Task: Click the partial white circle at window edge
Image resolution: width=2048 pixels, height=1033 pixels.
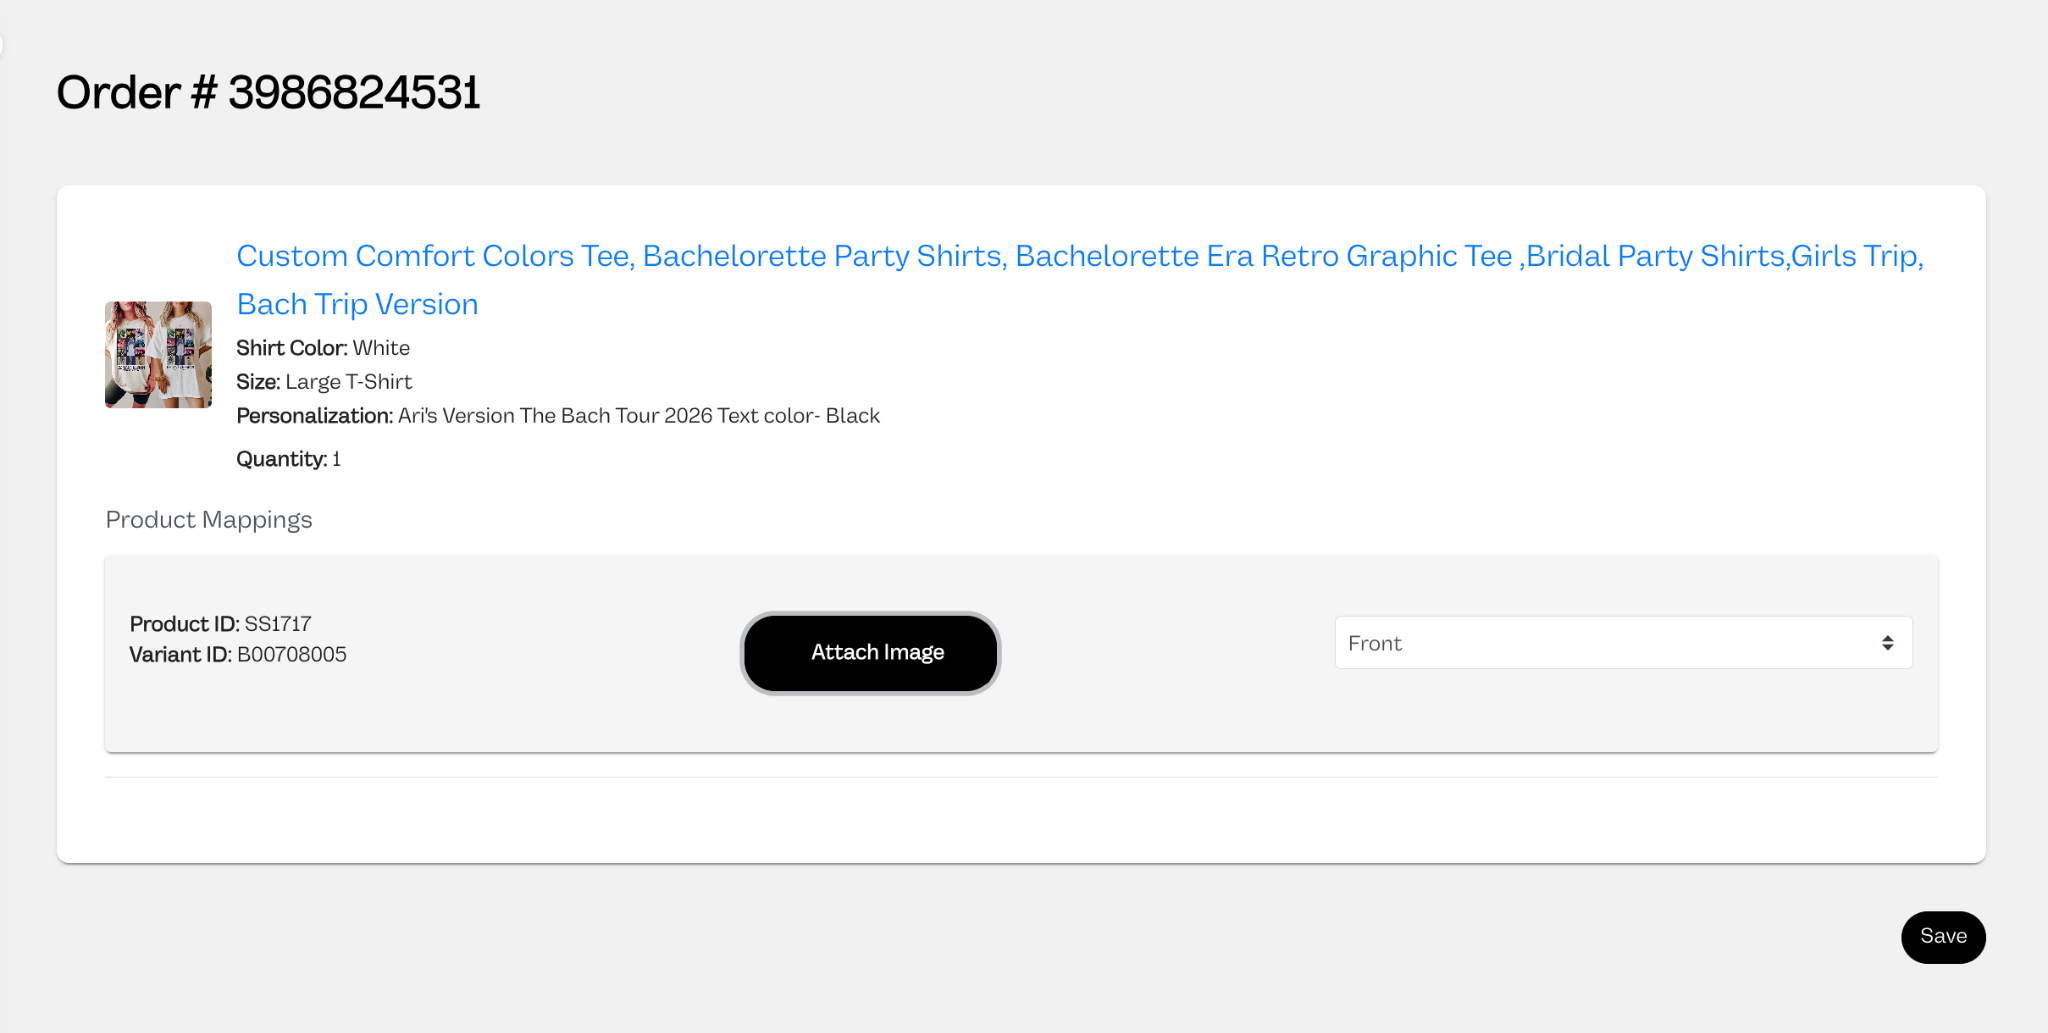Action: [x=1, y=45]
